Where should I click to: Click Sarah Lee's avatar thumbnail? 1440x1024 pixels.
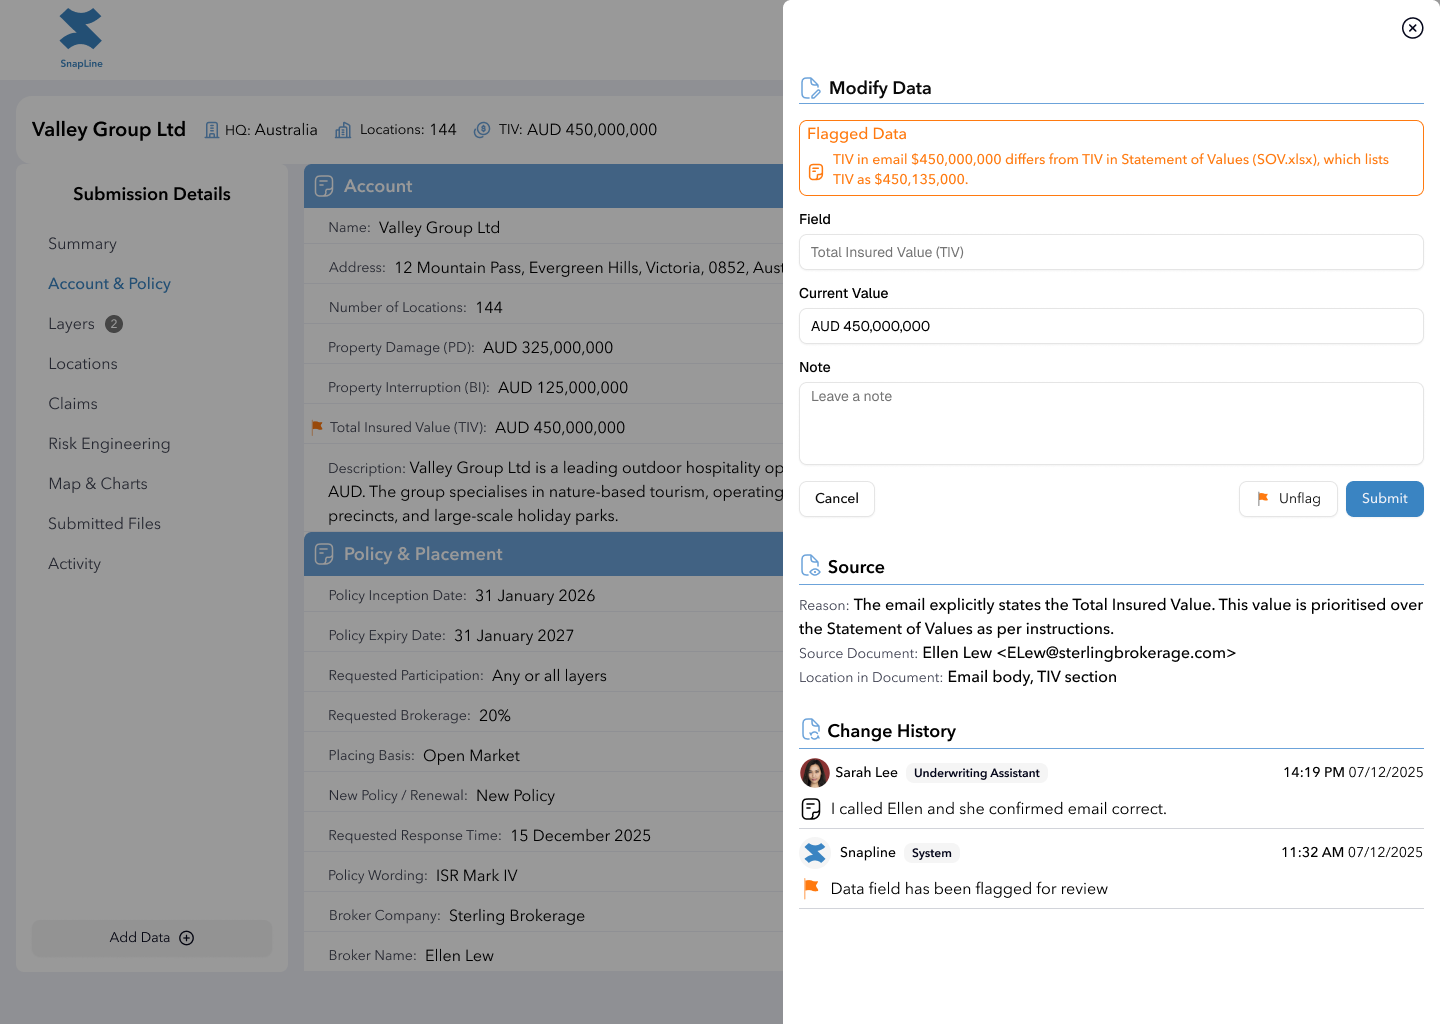(815, 772)
